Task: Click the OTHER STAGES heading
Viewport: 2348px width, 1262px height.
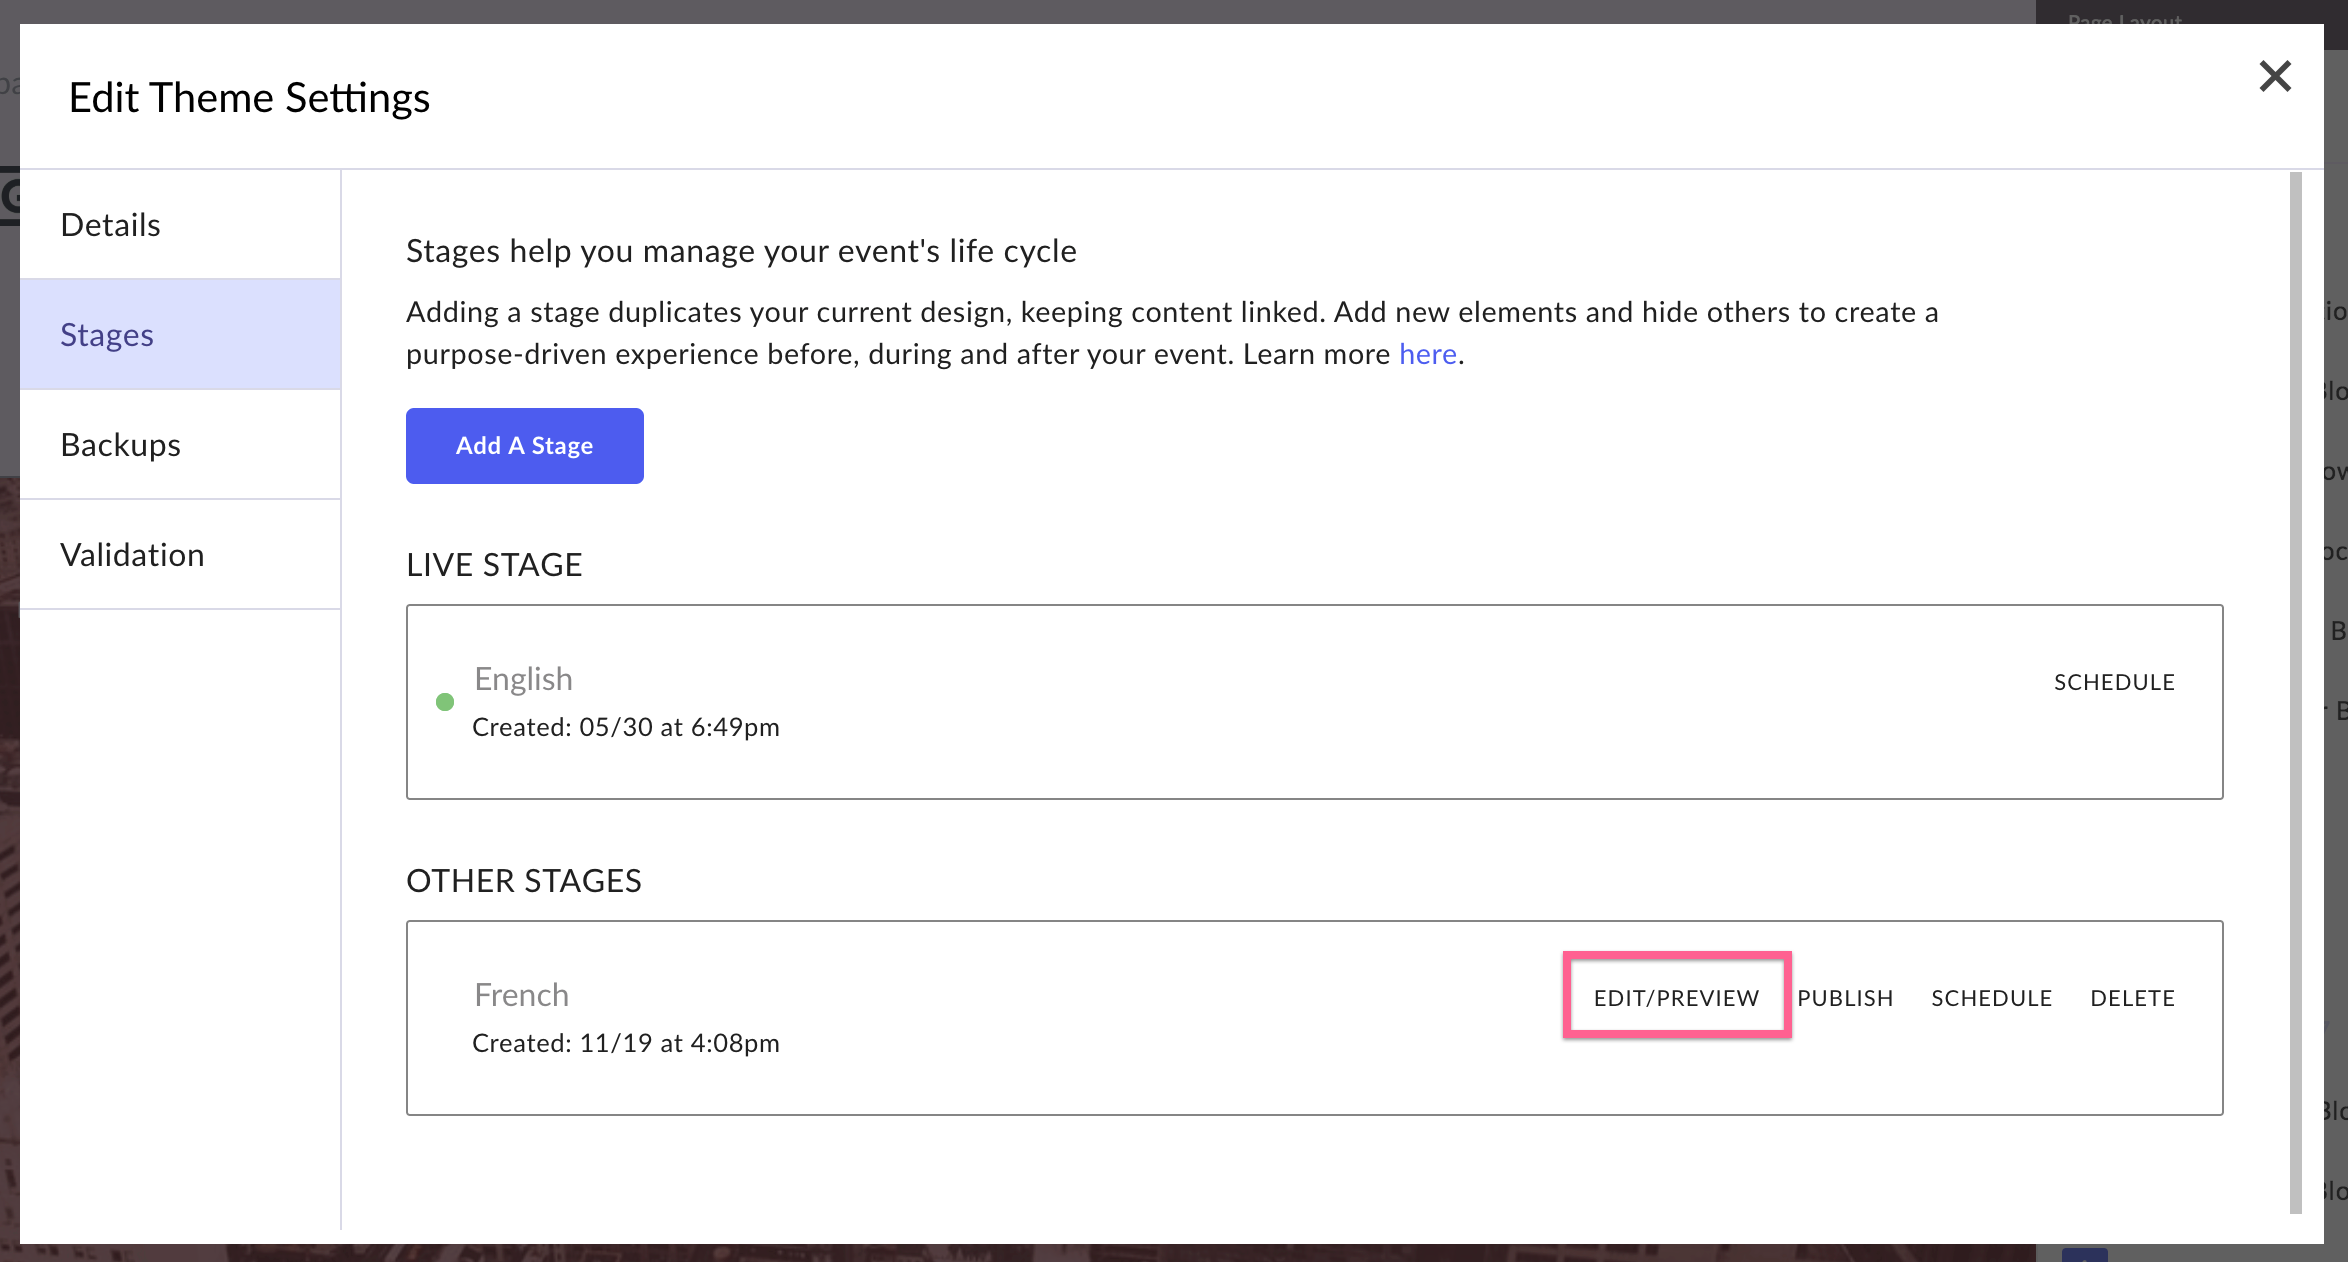Action: (x=524, y=881)
